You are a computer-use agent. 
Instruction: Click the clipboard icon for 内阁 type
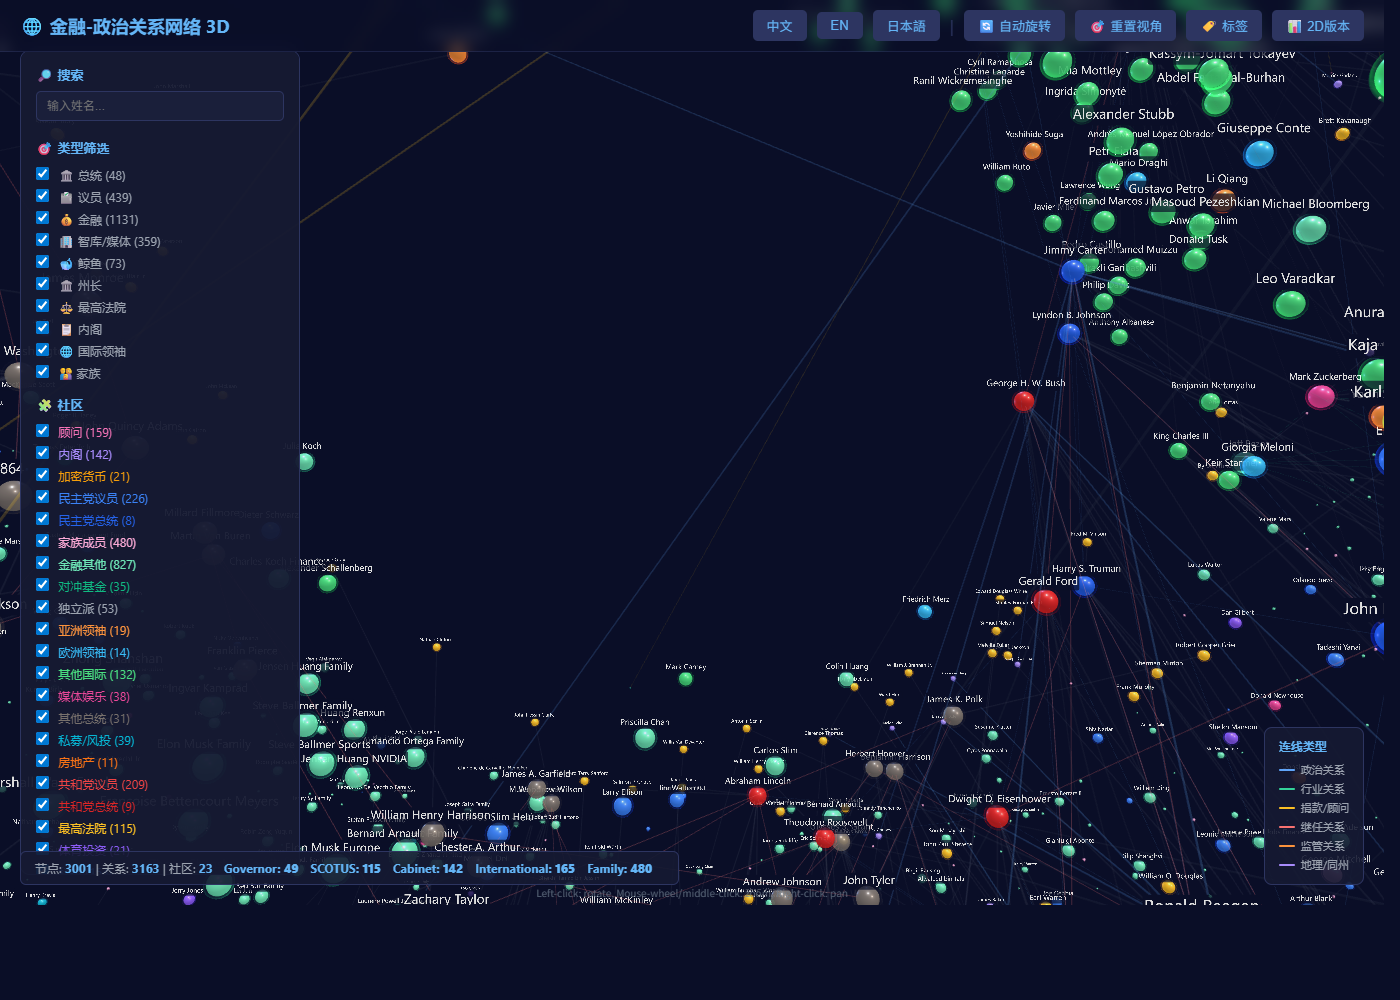click(66, 330)
